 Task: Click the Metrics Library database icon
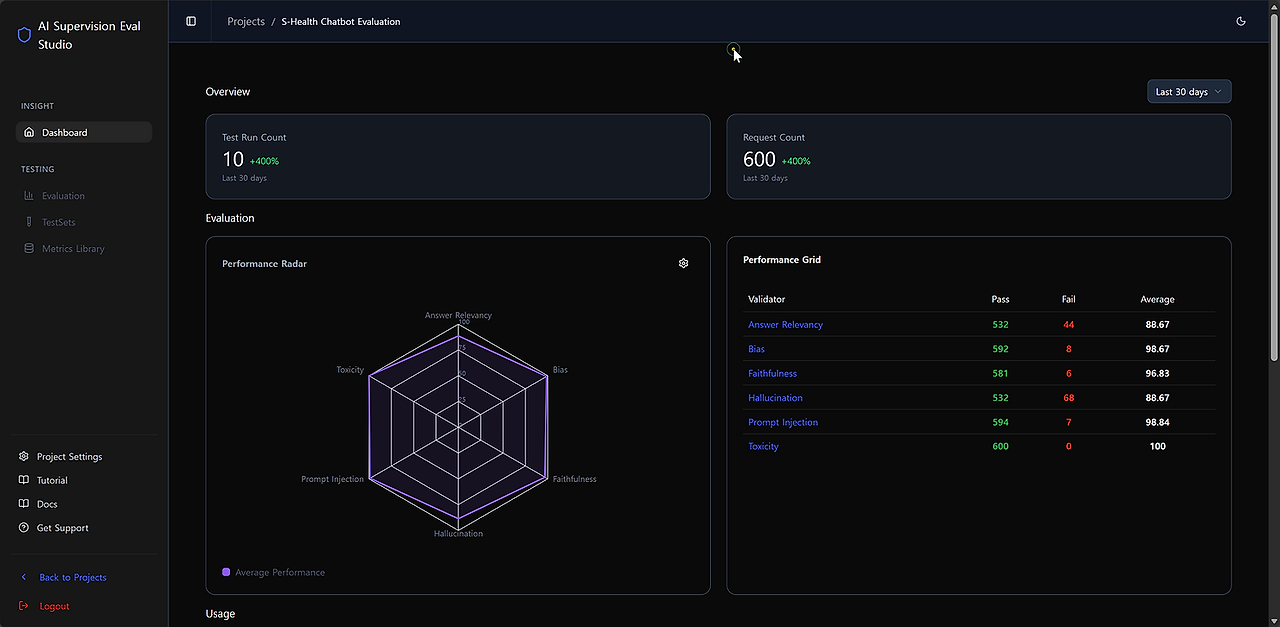[29, 248]
